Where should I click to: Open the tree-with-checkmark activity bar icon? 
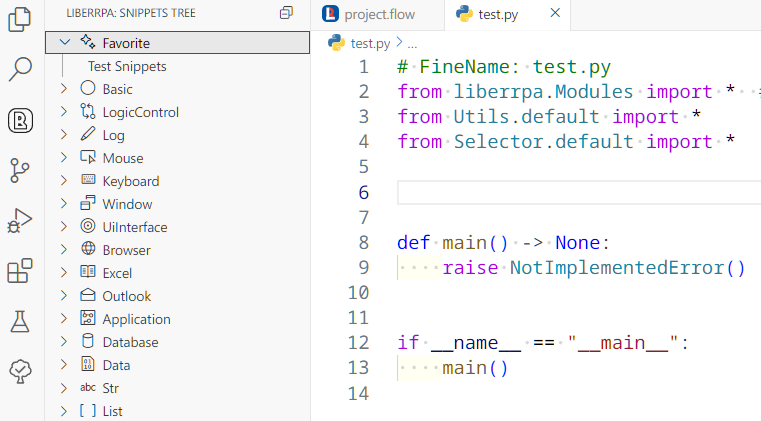click(20, 371)
